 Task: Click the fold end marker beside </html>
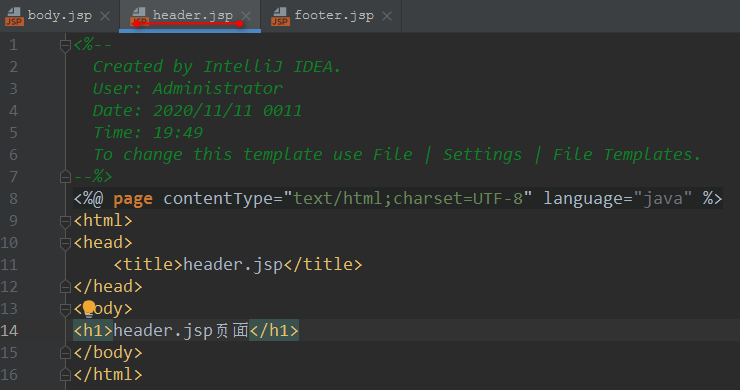click(x=66, y=375)
